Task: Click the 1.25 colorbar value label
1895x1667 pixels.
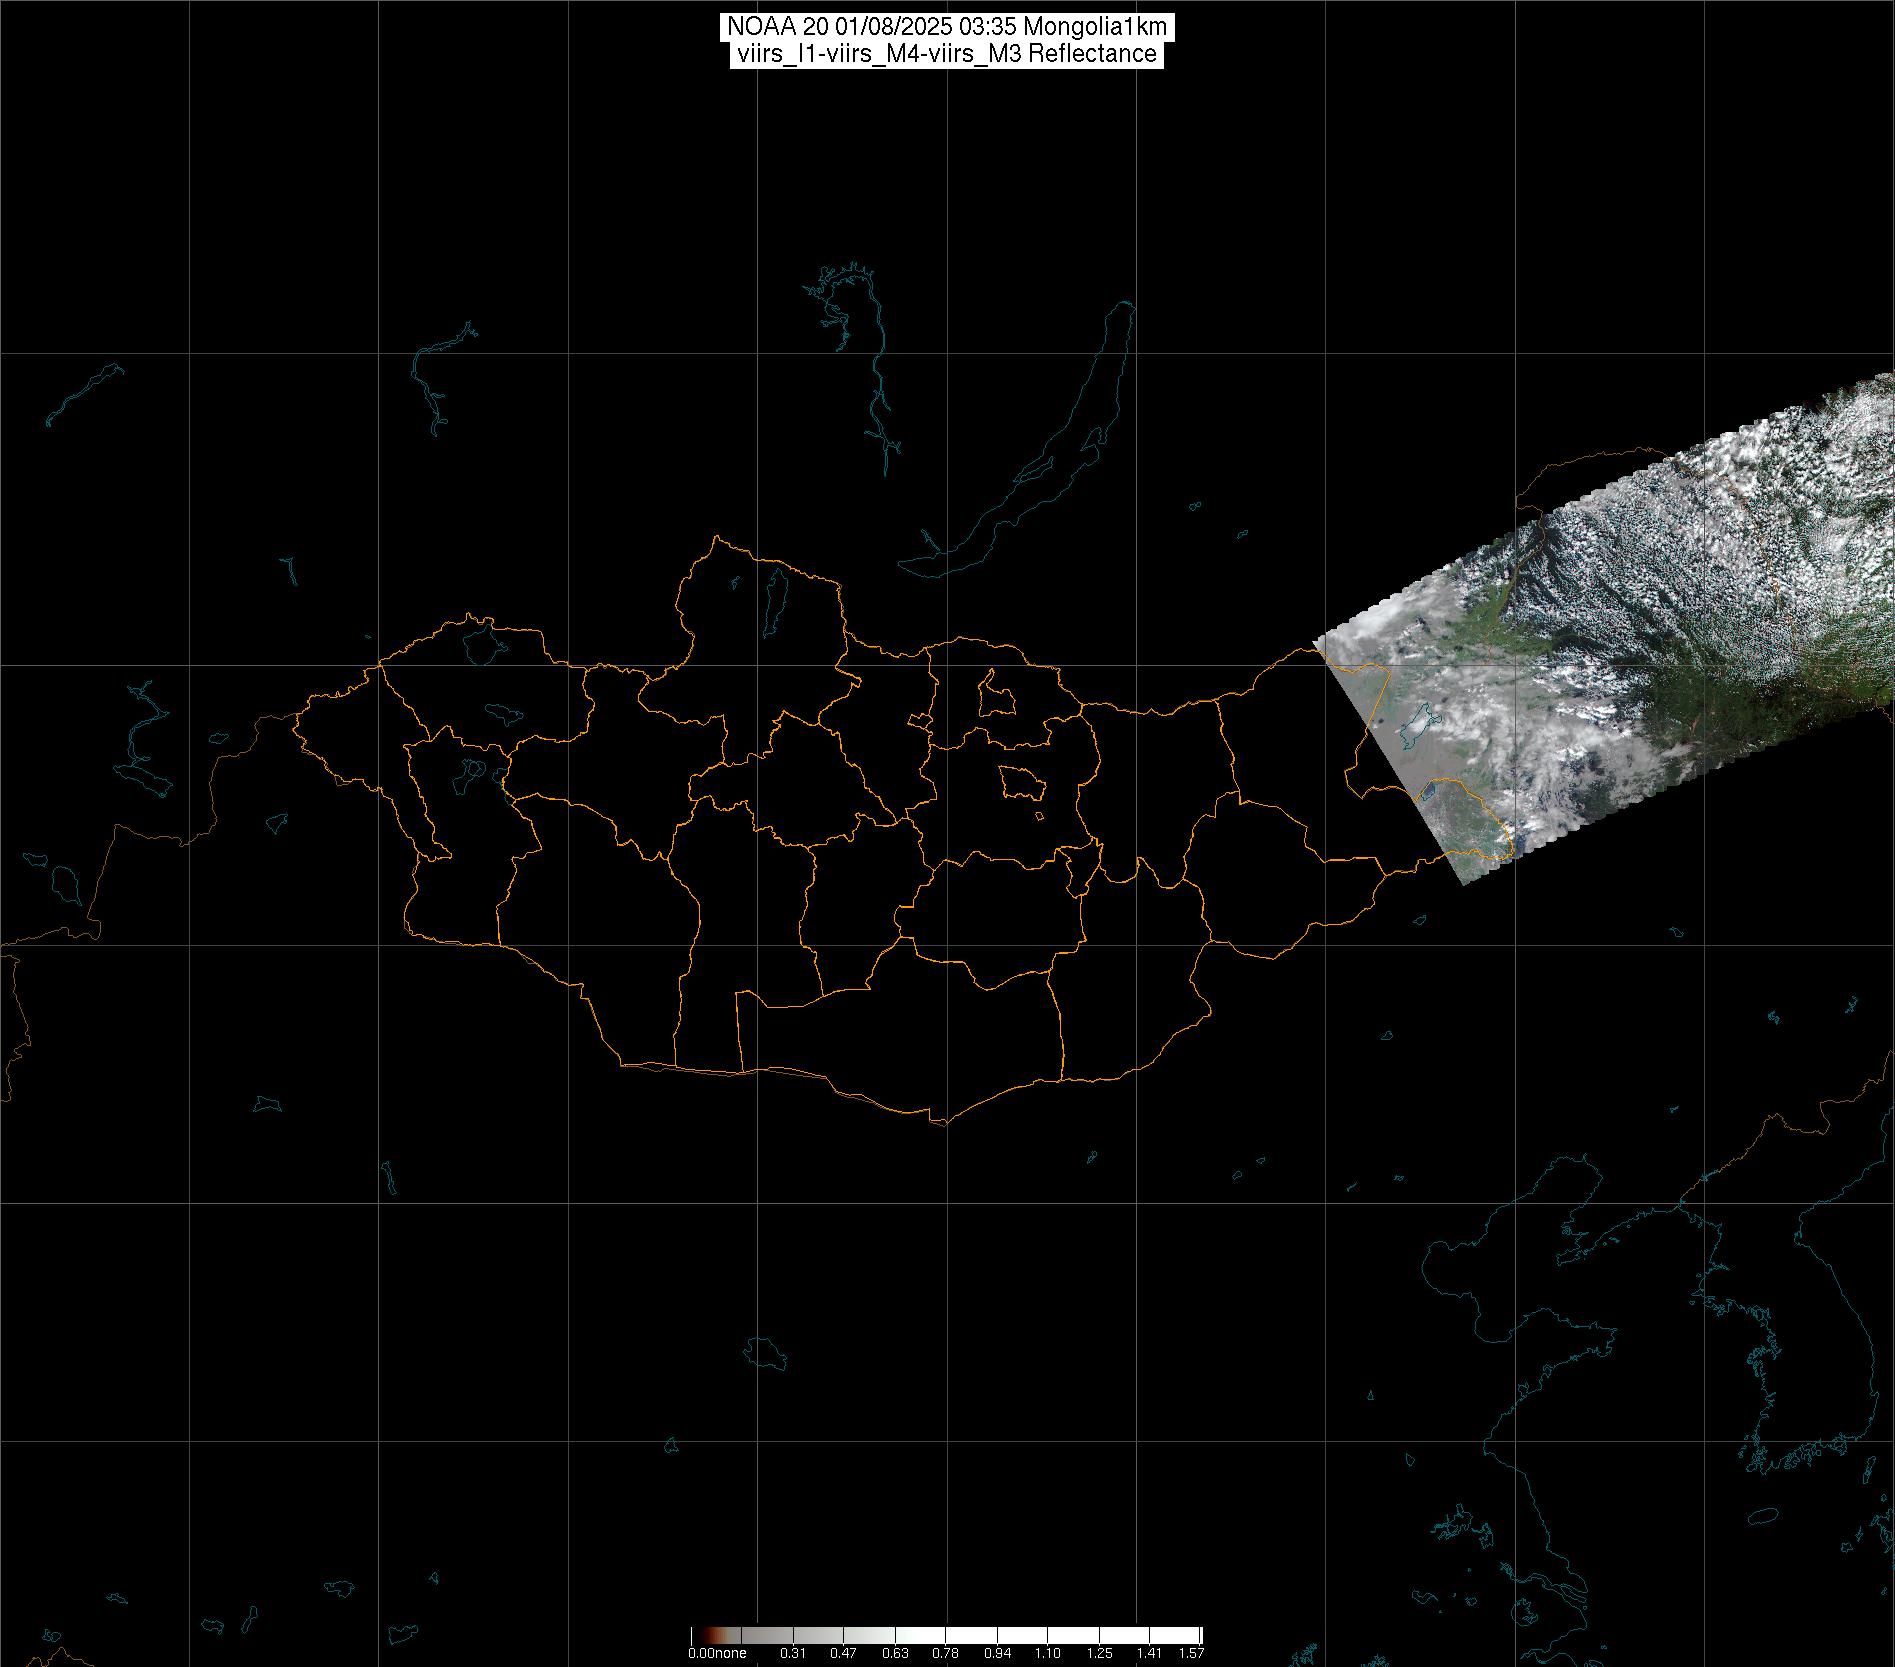Action: tap(1099, 1653)
